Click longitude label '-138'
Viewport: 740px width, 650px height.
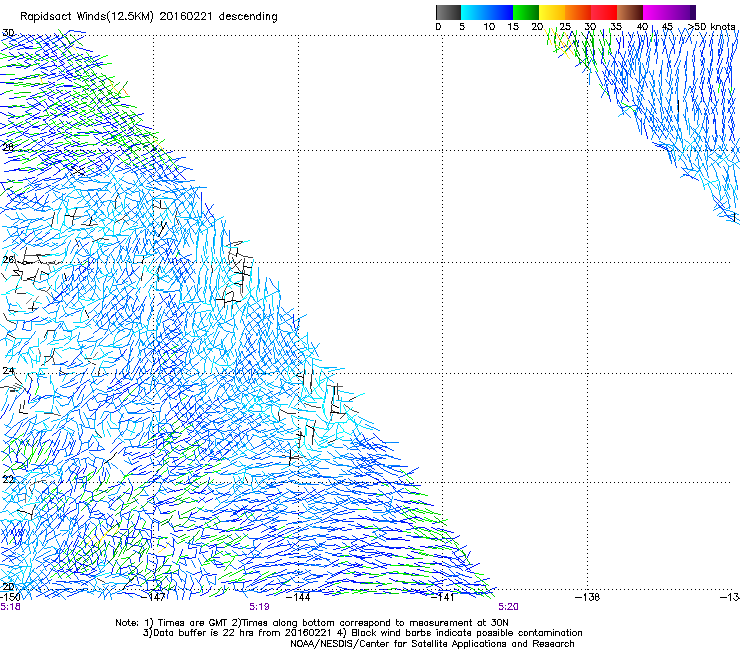point(588,597)
